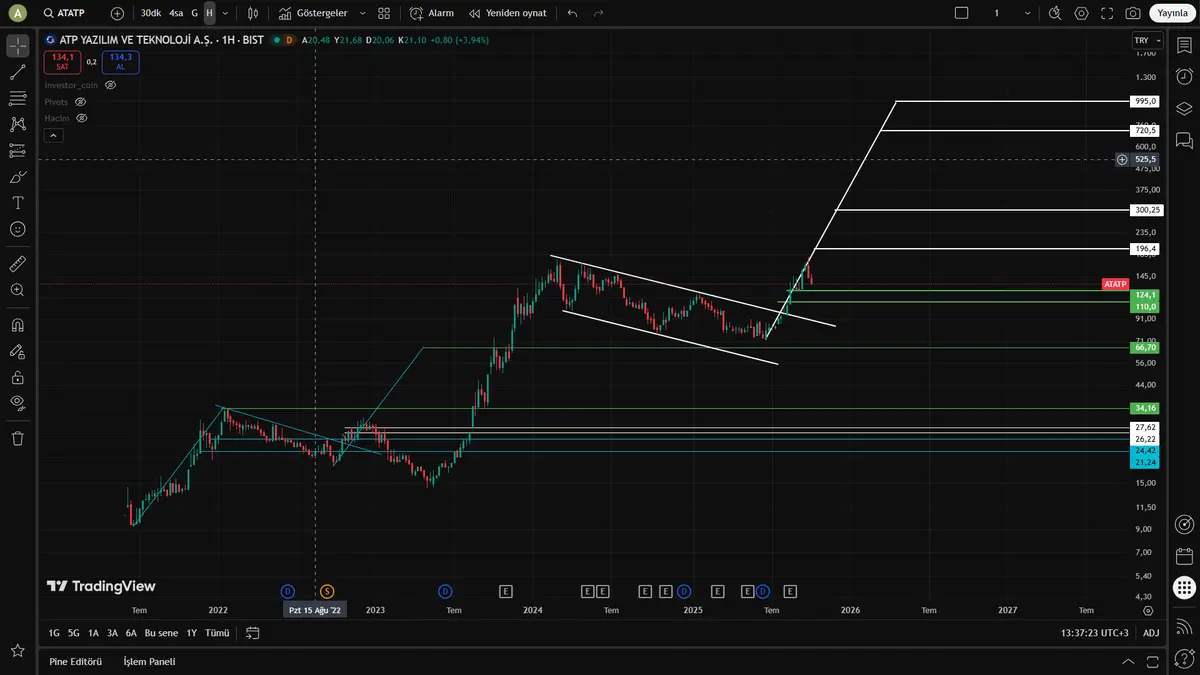
Task: Open watchlist panel icon
Action: (1184, 46)
